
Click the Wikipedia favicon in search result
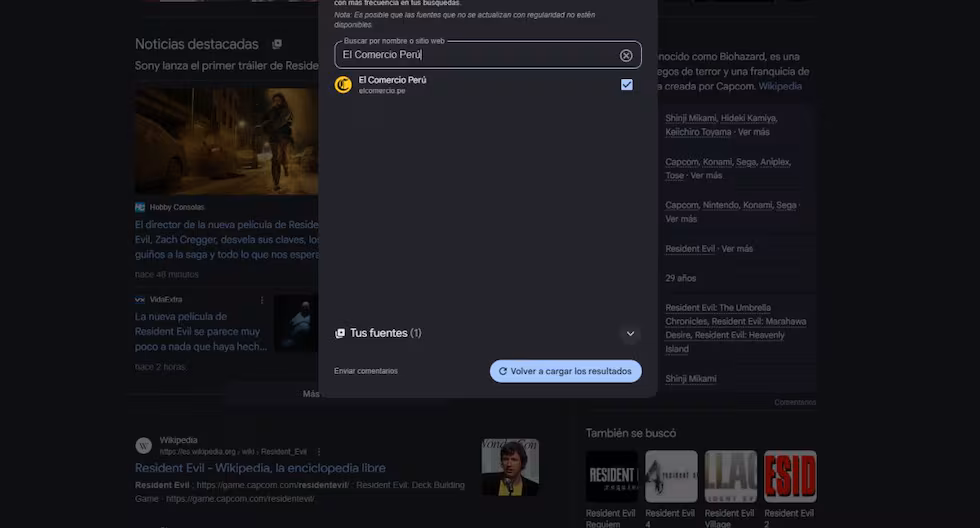tap(143, 445)
